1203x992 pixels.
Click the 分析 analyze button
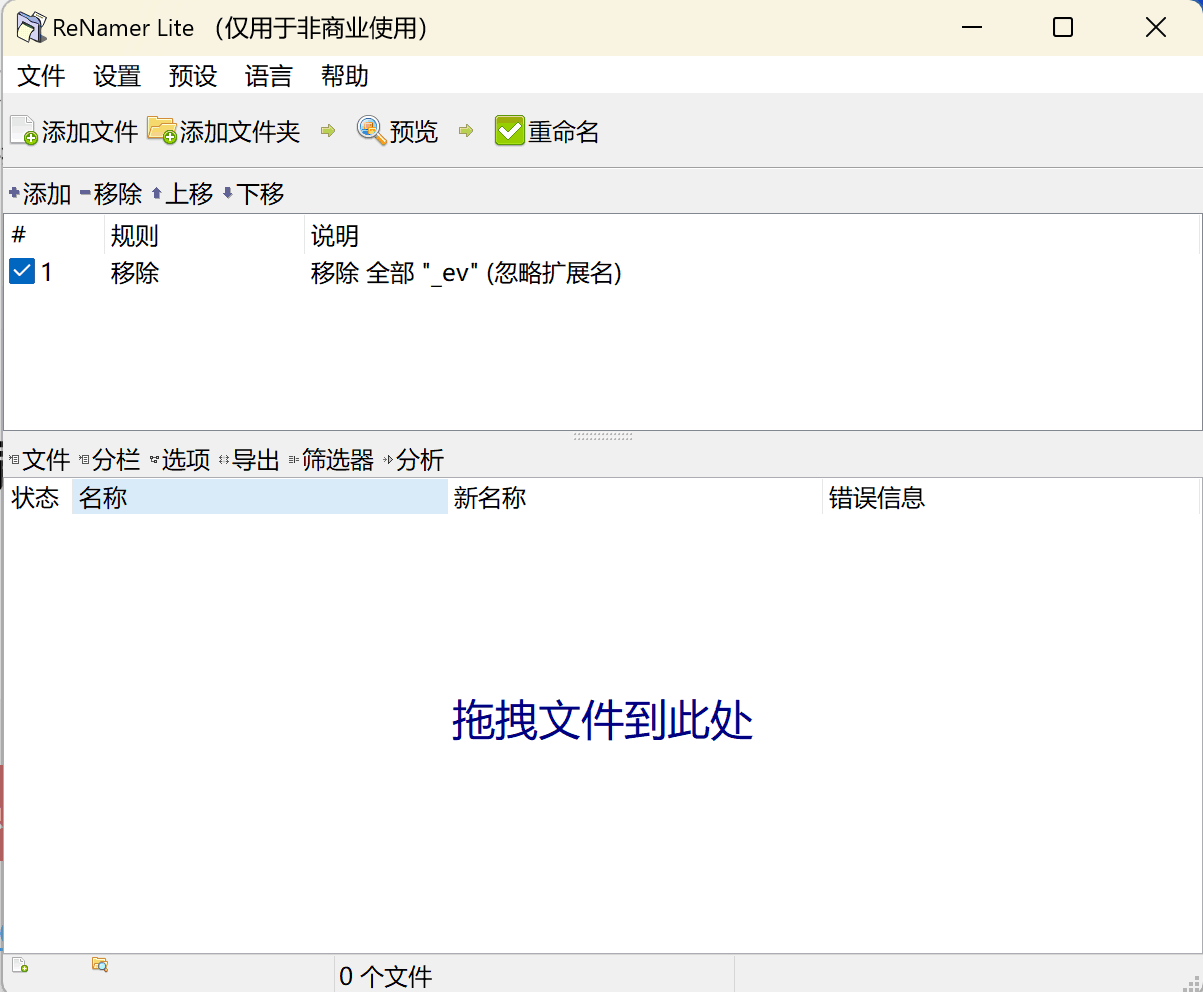(413, 460)
